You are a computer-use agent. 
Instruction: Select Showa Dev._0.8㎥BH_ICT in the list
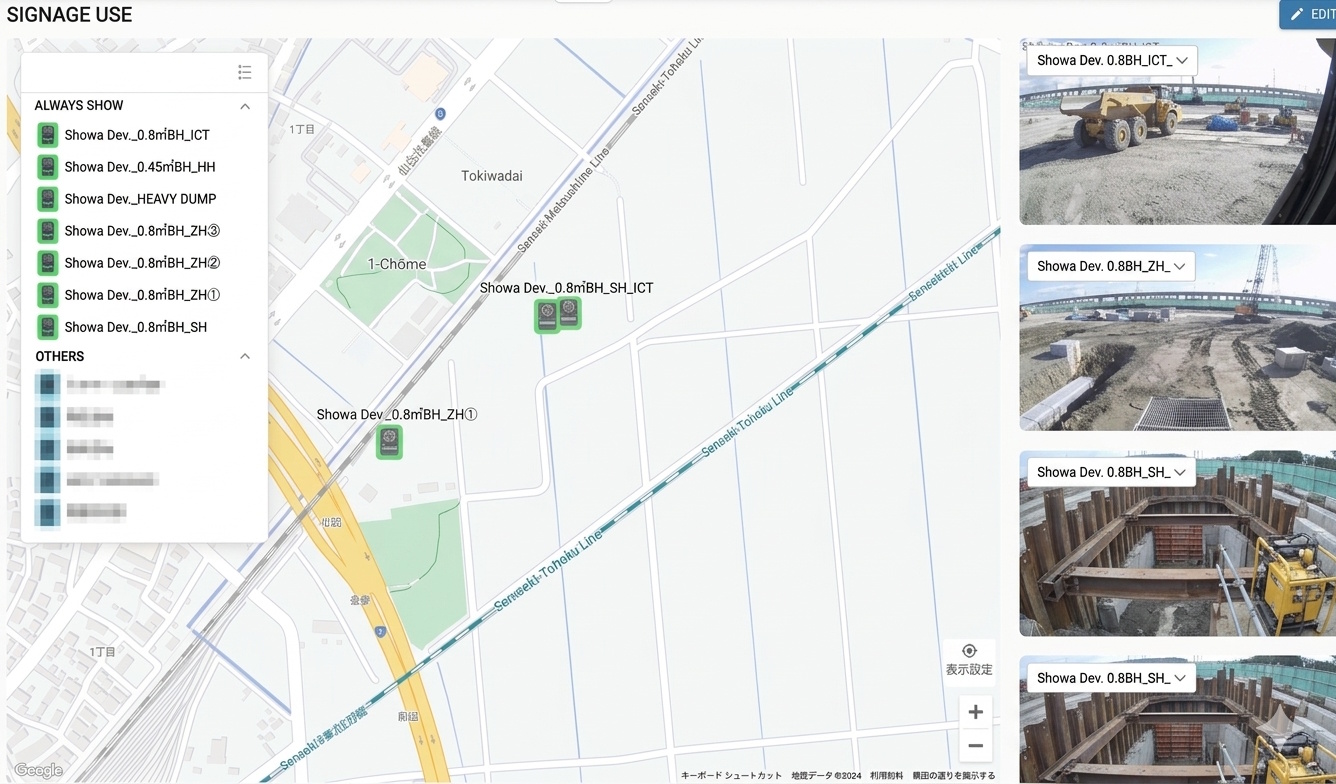137,135
